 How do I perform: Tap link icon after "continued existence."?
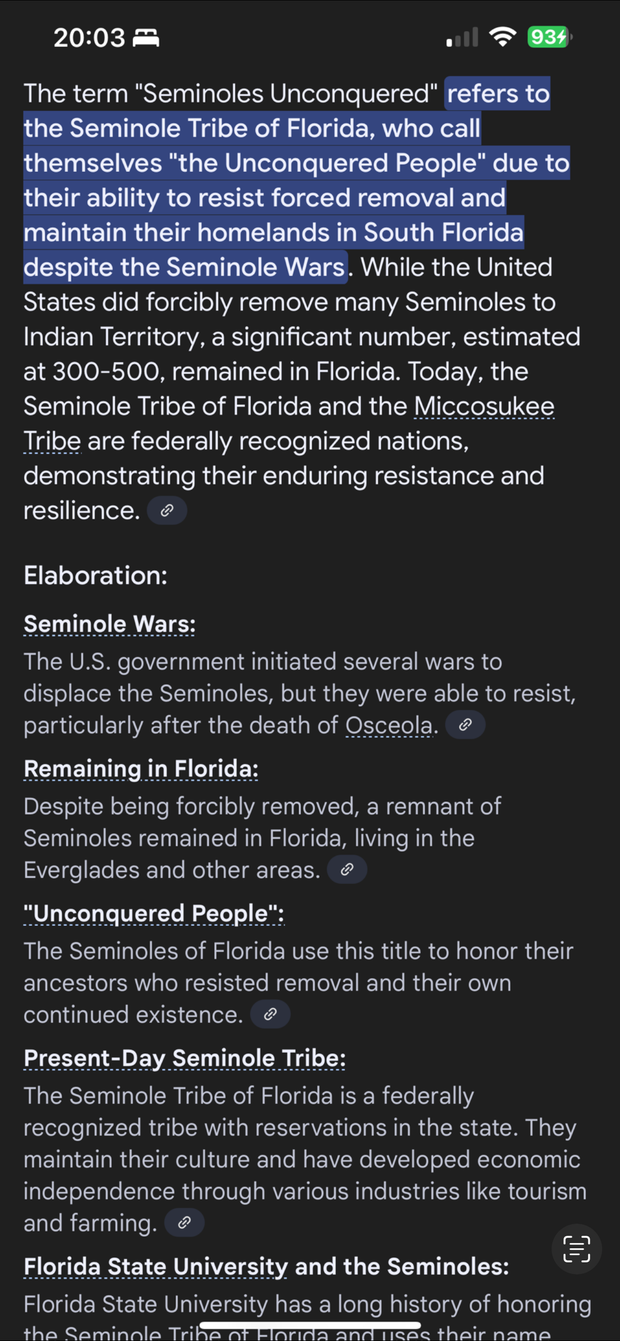pos(270,1015)
